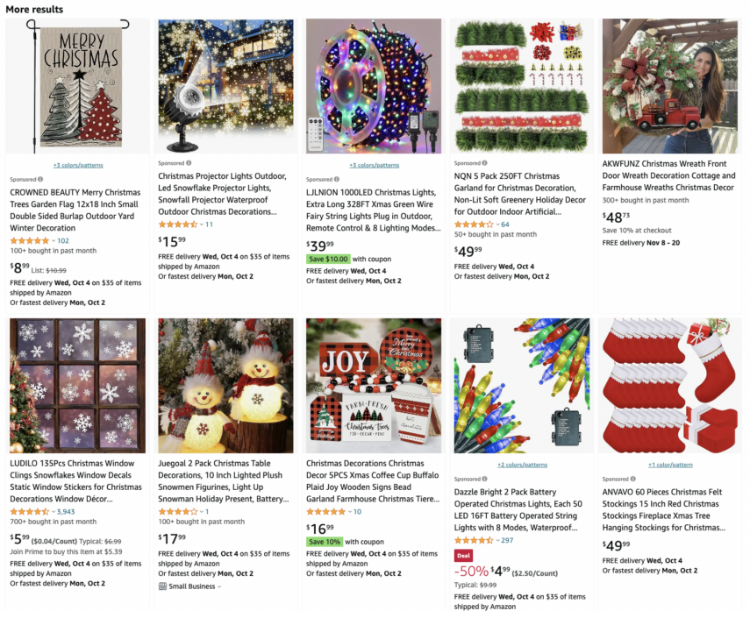The height and width of the screenshot is (621, 756).
Task: Open the lighted snowmen product image
Action: click(226, 385)
